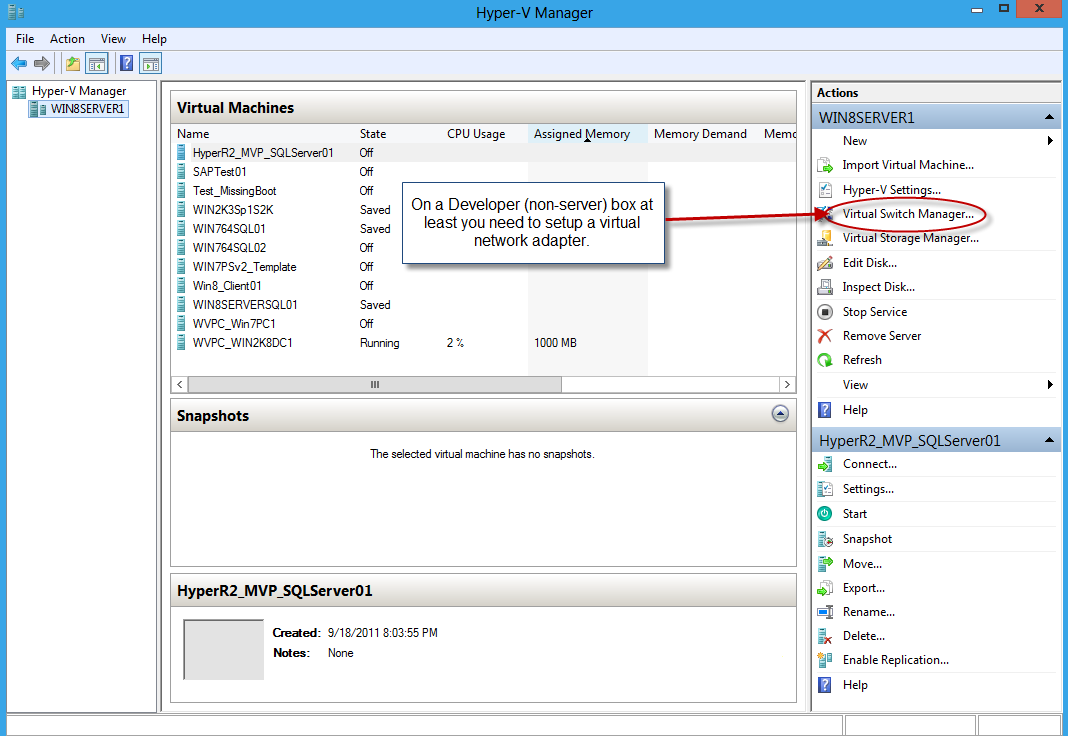Open the Action menu
The height and width of the screenshot is (736, 1068).
(67, 39)
